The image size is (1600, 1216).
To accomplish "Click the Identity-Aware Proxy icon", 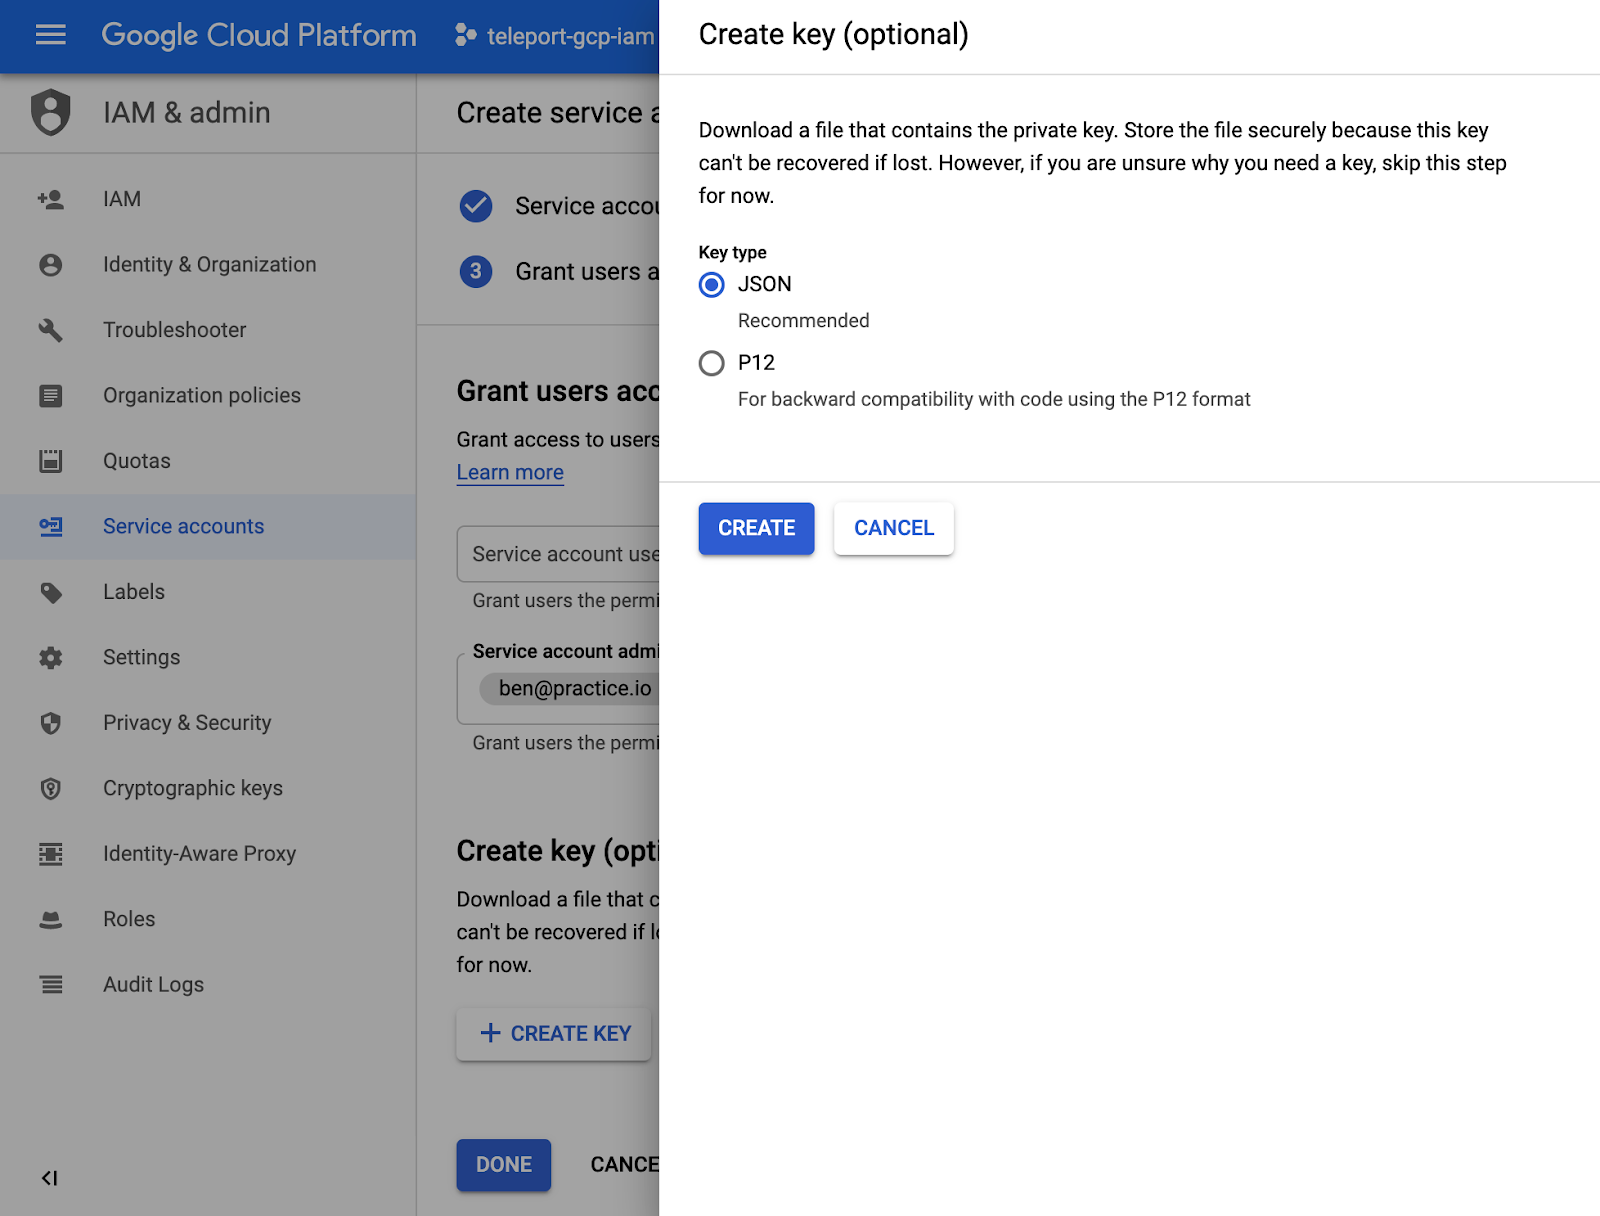I will (x=51, y=854).
